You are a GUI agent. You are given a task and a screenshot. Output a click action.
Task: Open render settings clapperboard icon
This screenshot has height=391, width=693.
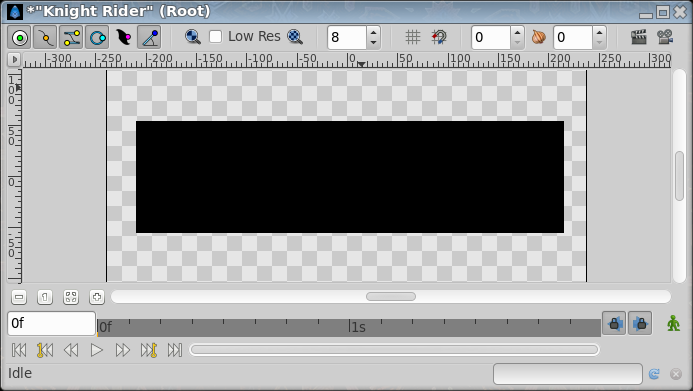[x=639, y=37]
